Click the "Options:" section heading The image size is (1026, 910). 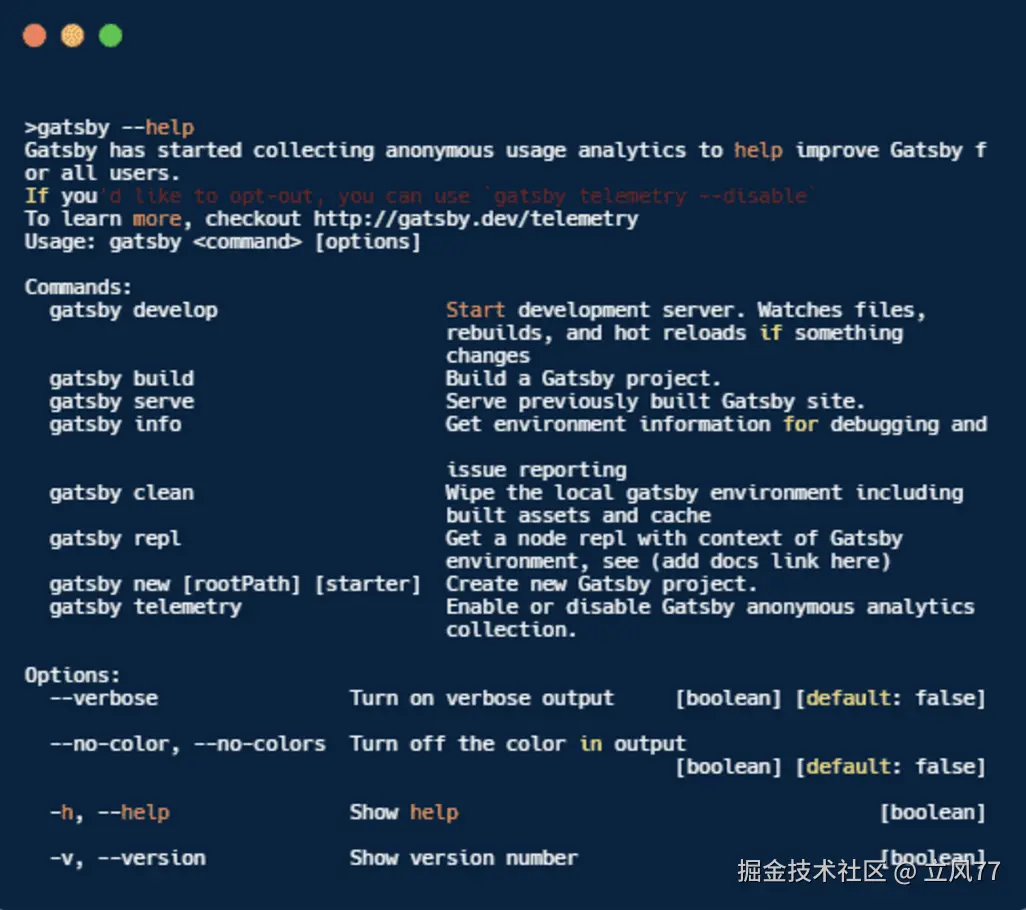pyautogui.click(x=72, y=676)
